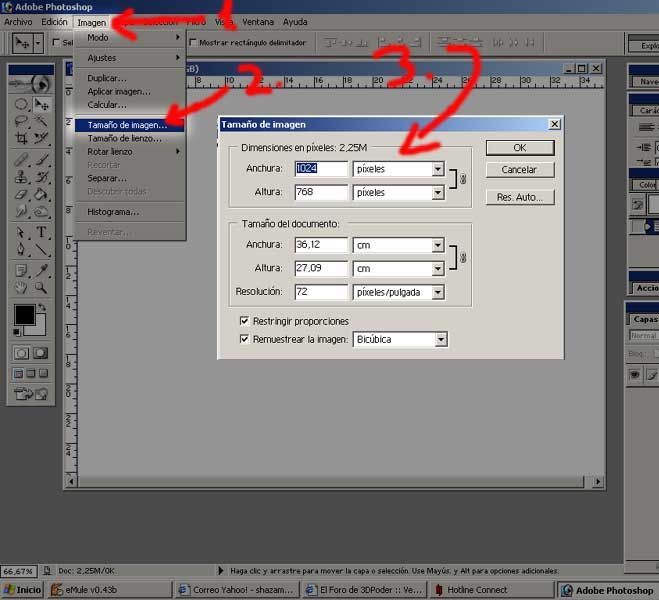Toggle the auto select layer checkbox in options bar
The width and height of the screenshot is (659, 600).
(x=56, y=42)
